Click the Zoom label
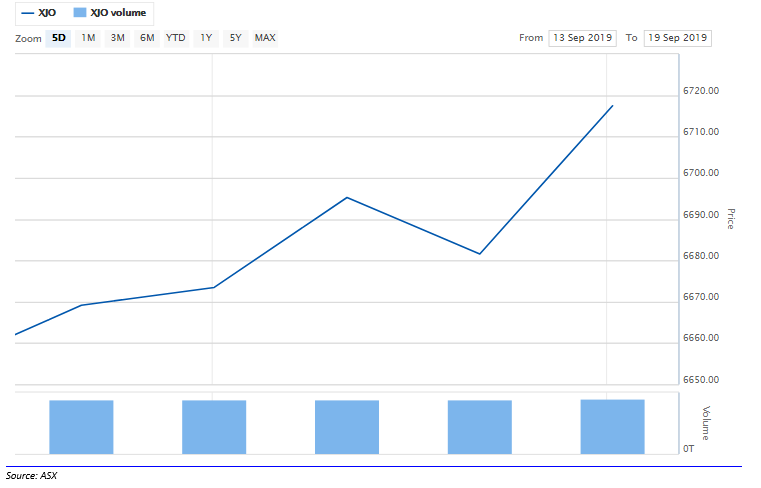This screenshot has width=761, height=488. pyautogui.click(x=28, y=39)
